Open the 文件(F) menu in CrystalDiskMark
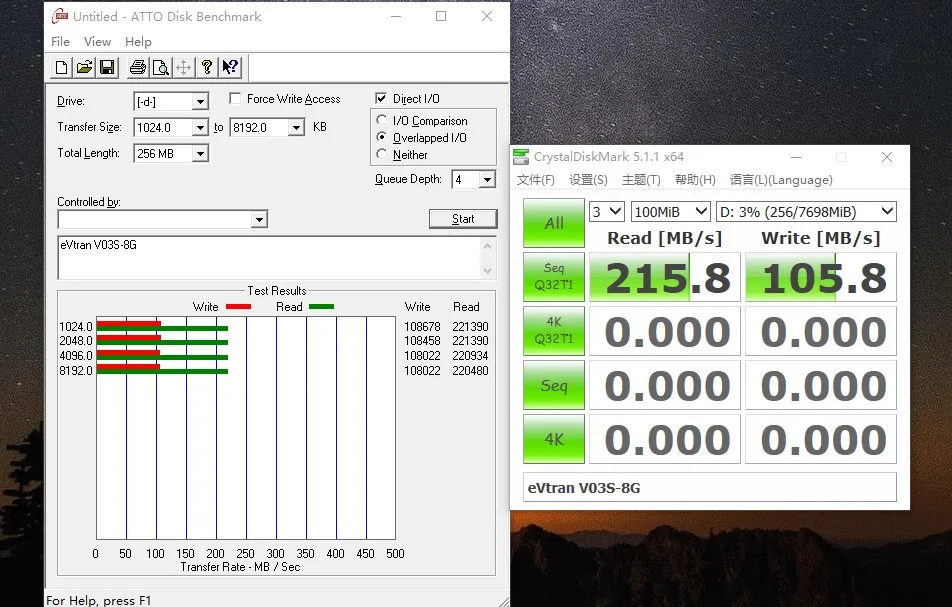952x607 pixels. tap(536, 180)
